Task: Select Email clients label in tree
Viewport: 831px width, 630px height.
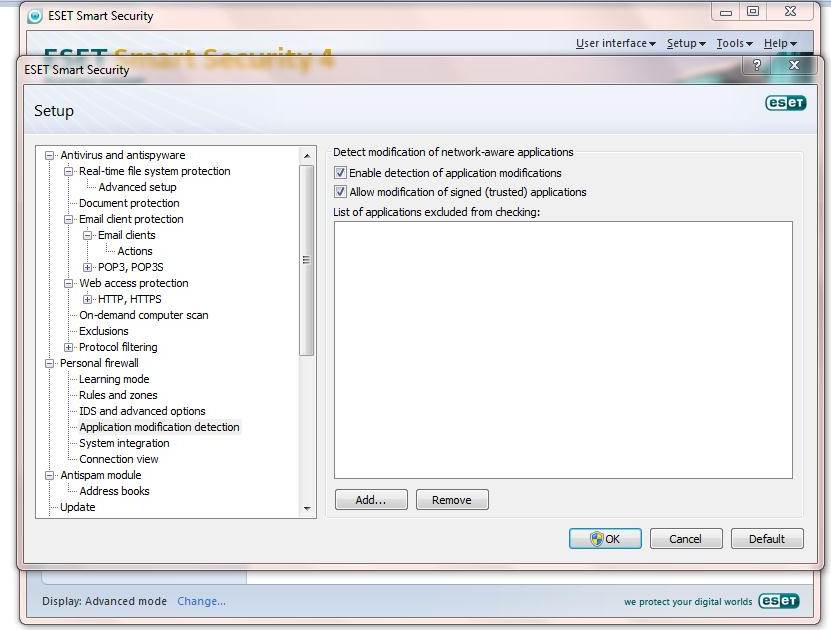Action: click(127, 235)
